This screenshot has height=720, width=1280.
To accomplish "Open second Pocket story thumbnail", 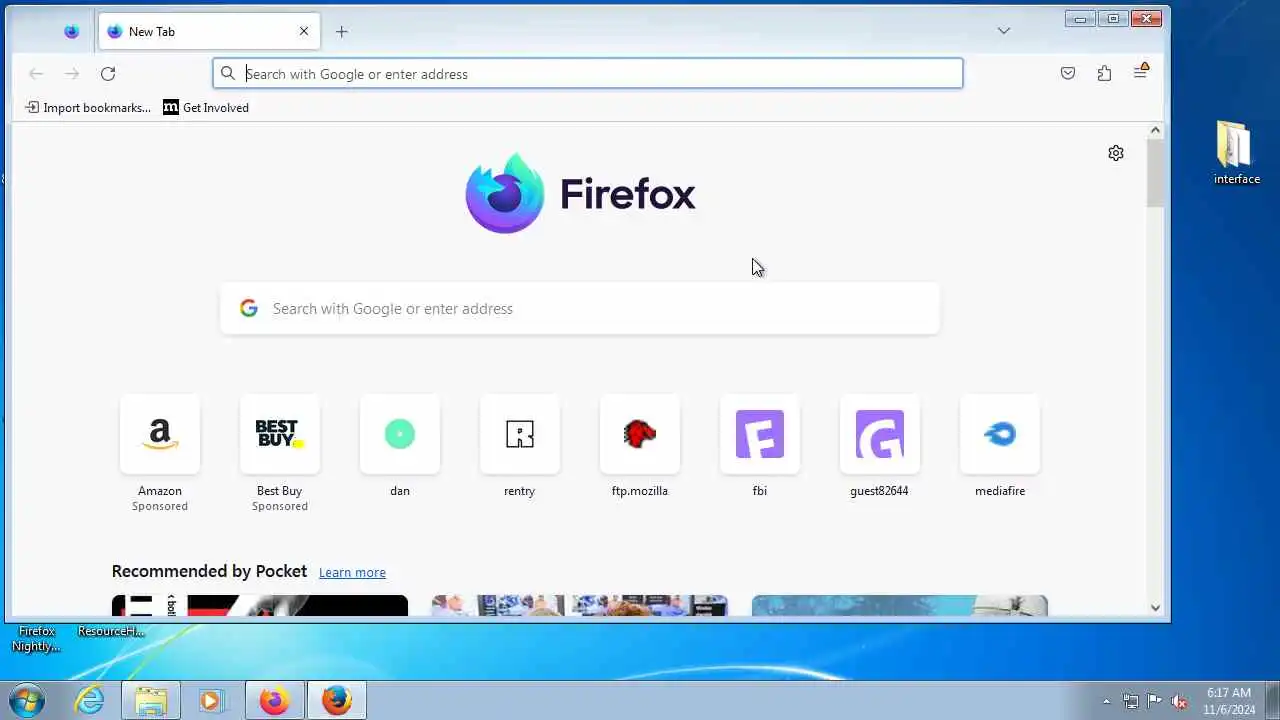I will (x=580, y=606).
